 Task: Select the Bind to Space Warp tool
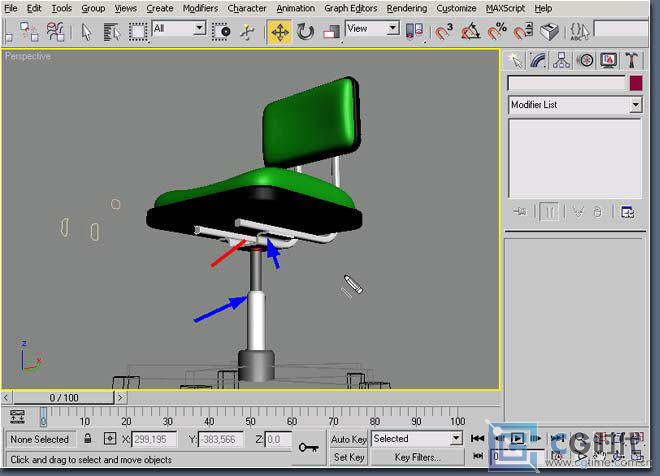pyautogui.click(x=55, y=31)
